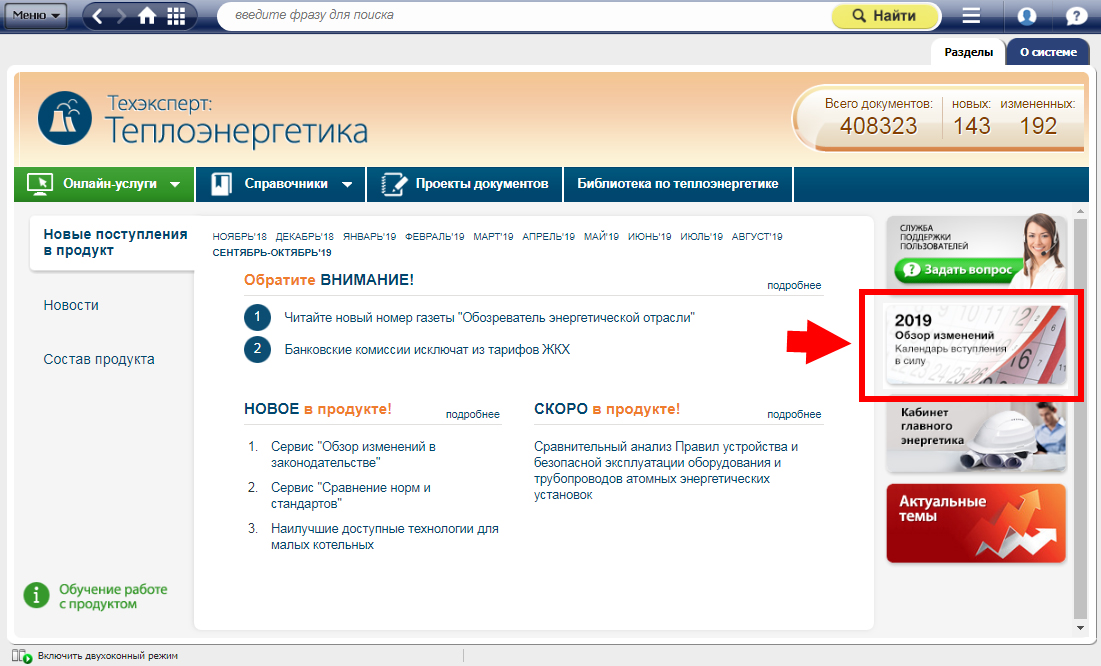Open the hamburger list icon
This screenshot has height=666, width=1101.
point(971,16)
